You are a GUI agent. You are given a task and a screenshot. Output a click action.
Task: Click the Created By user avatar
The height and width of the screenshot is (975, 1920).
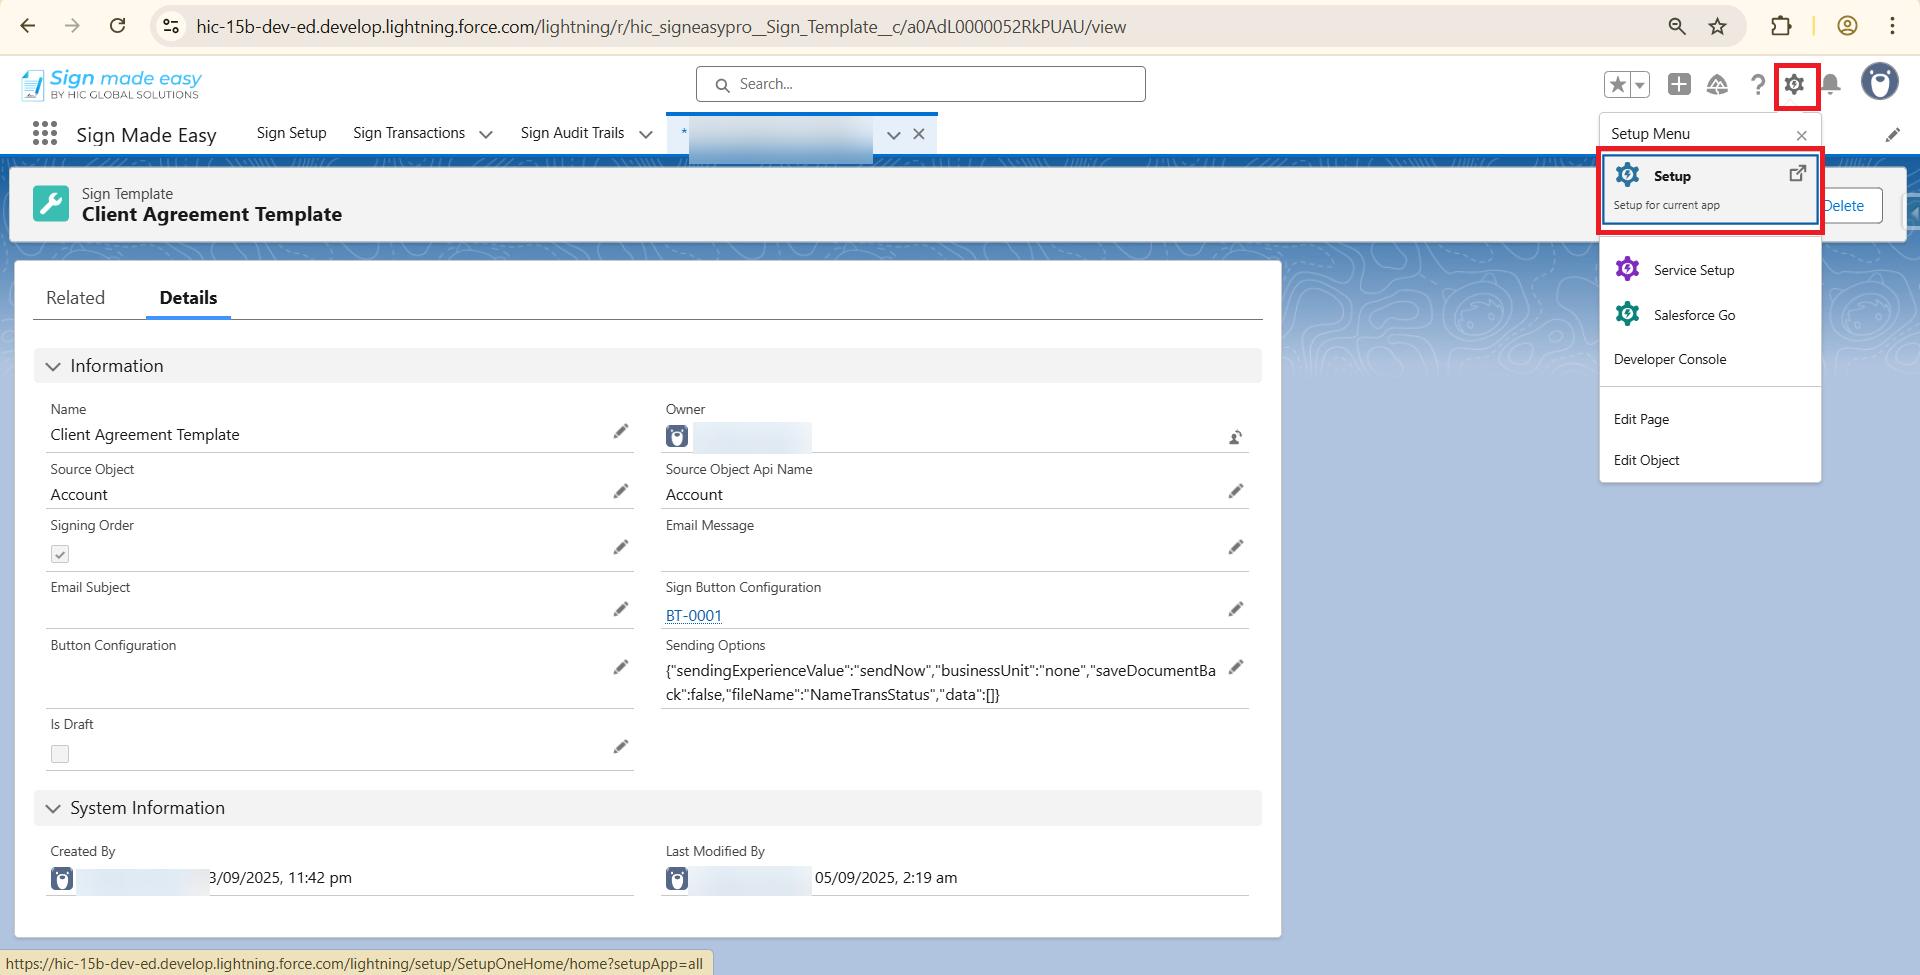click(62, 879)
